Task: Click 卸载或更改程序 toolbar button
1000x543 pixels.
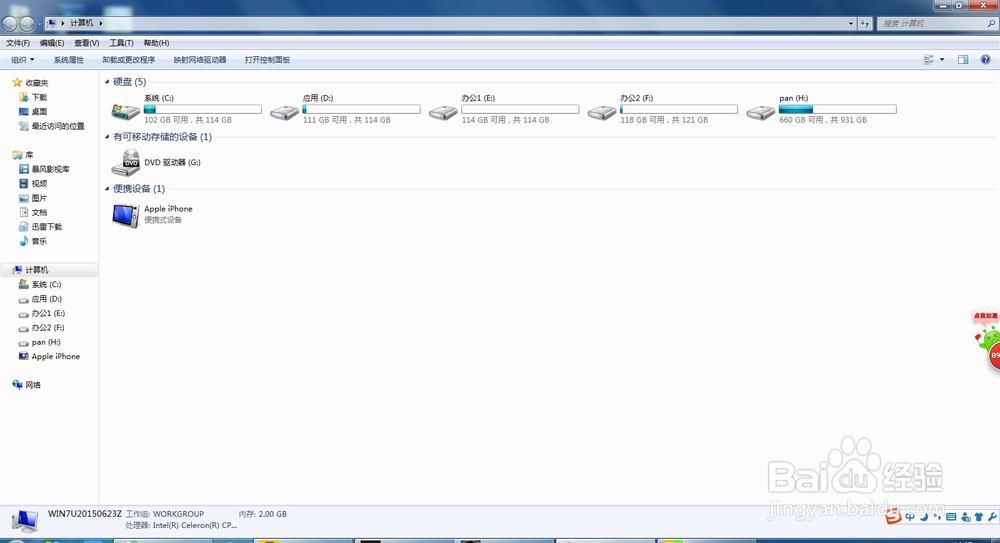Action: (129, 59)
